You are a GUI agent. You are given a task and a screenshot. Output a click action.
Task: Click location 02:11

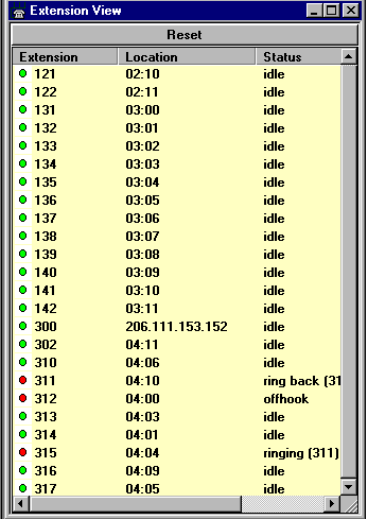click(x=142, y=92)
